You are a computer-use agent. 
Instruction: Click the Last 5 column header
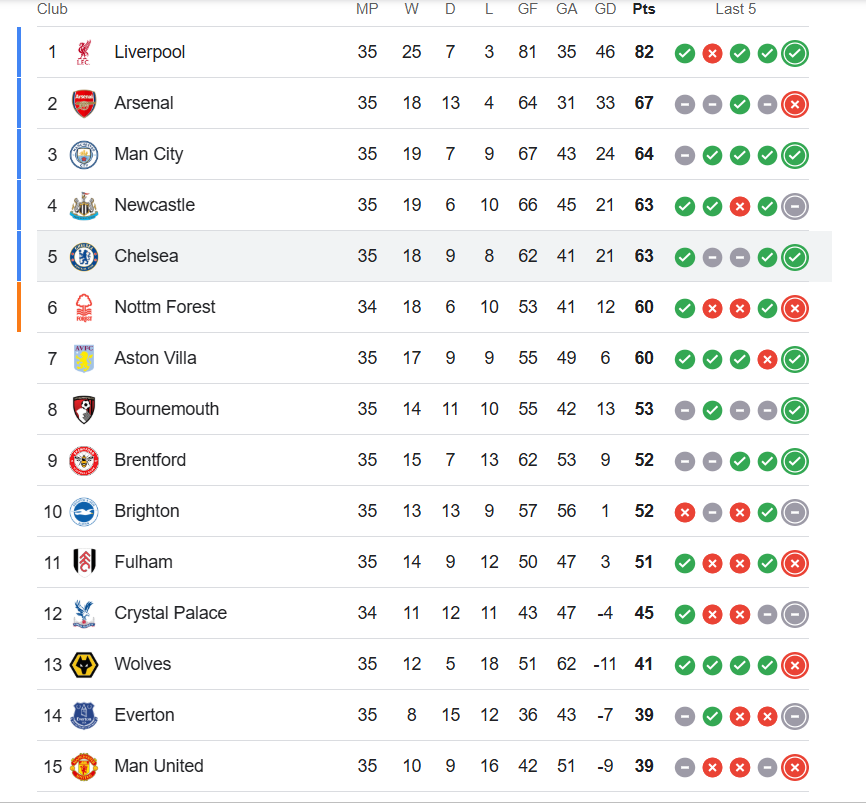(736, 9)
